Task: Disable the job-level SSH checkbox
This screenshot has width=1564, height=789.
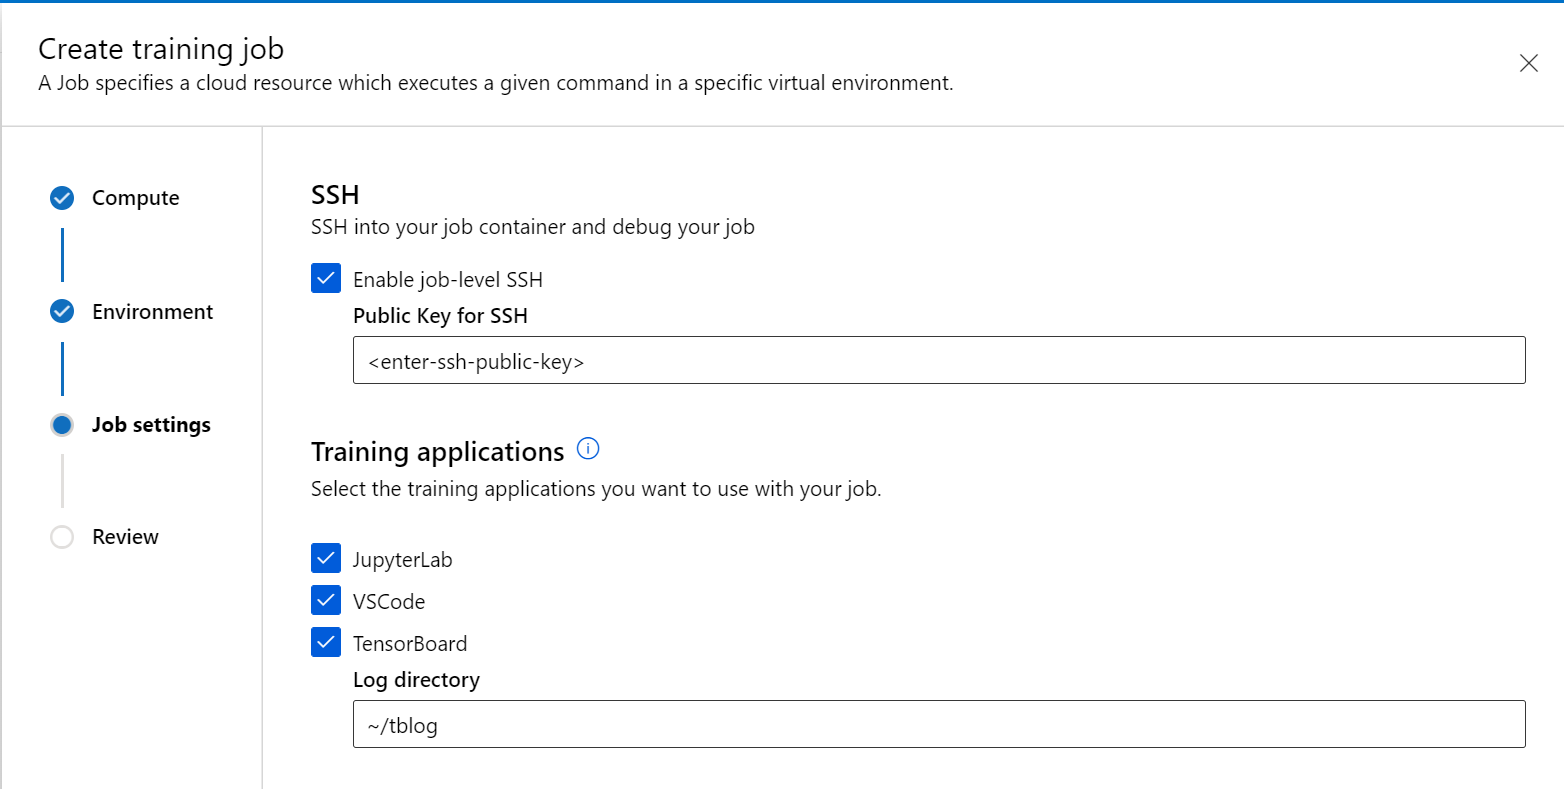Action: 326,279
